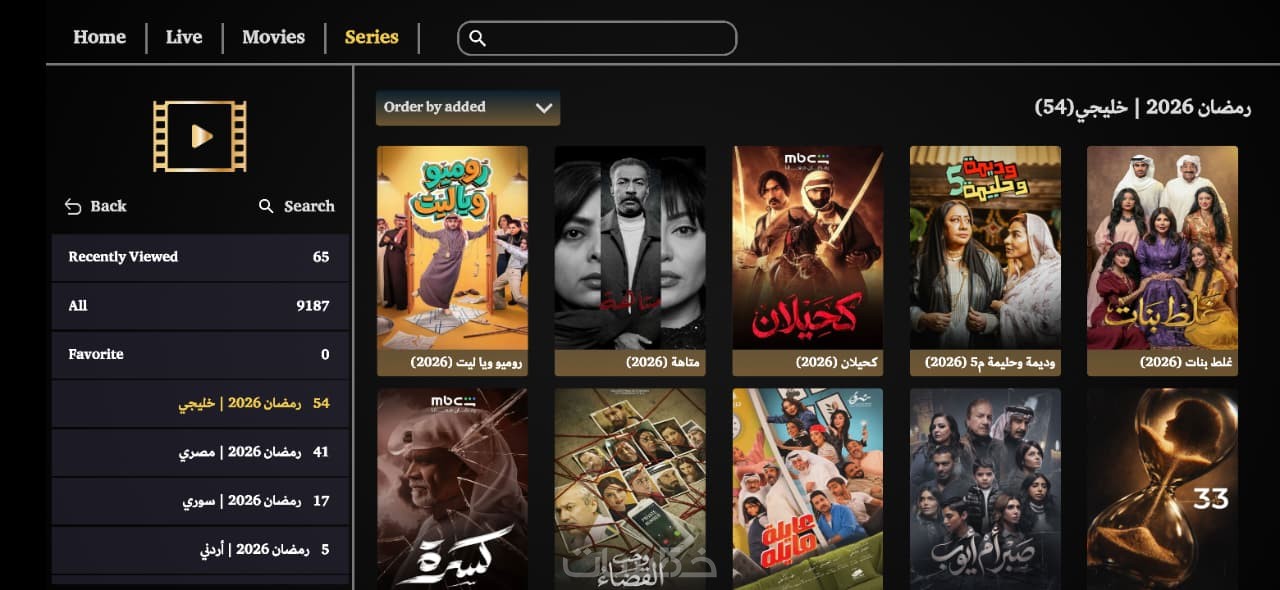Screen dimensions: 1280x590
Task: Click the sidebar Search magnifier icon
Action: [x=266, y=206]
